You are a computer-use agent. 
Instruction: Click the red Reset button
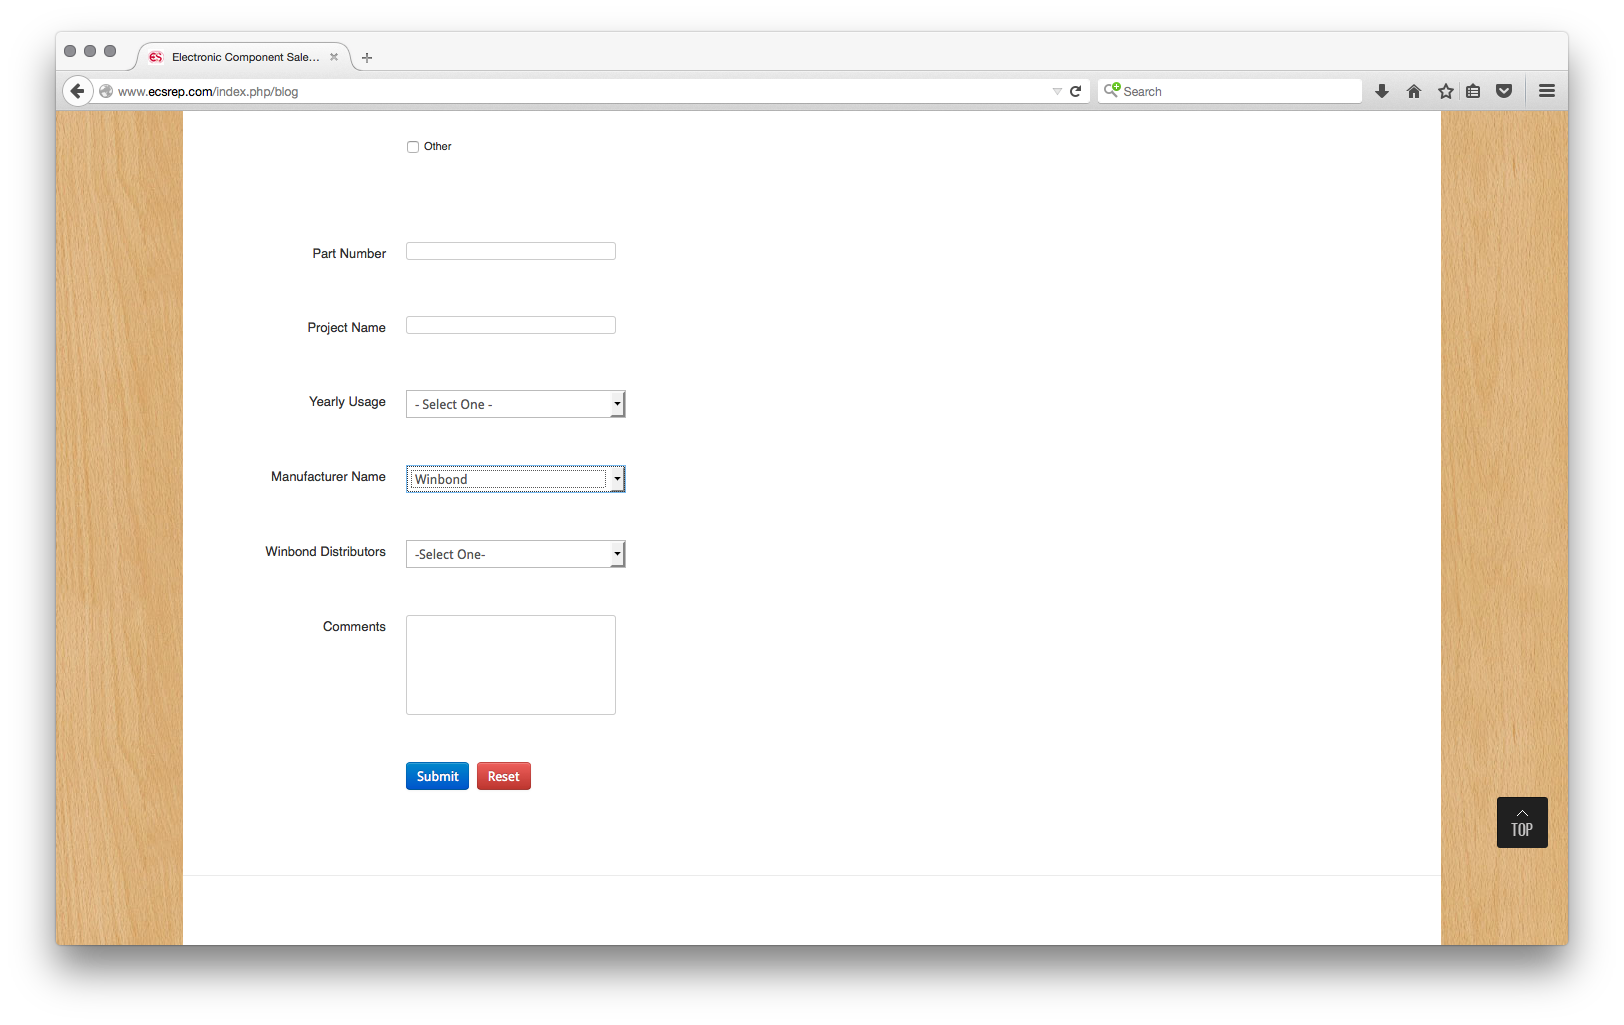504,776
